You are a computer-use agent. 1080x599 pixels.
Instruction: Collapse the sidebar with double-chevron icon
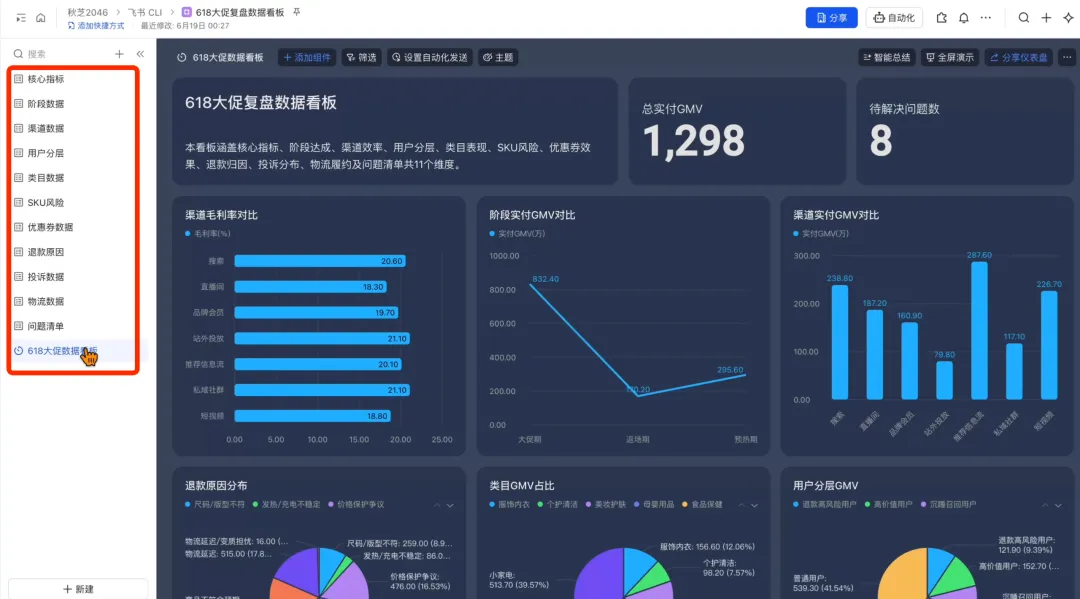point(140,54)
